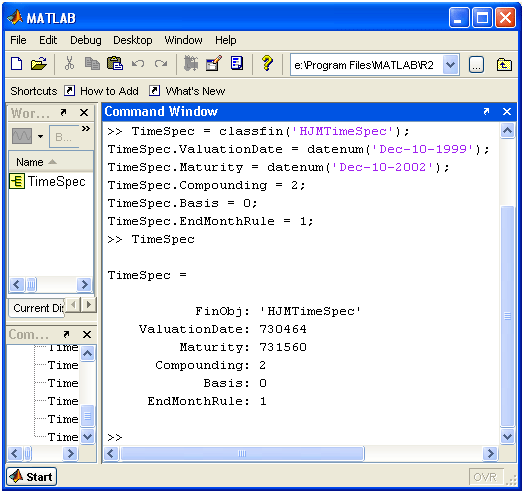Select TimeSpec name in Workspace list

[56, 181]
